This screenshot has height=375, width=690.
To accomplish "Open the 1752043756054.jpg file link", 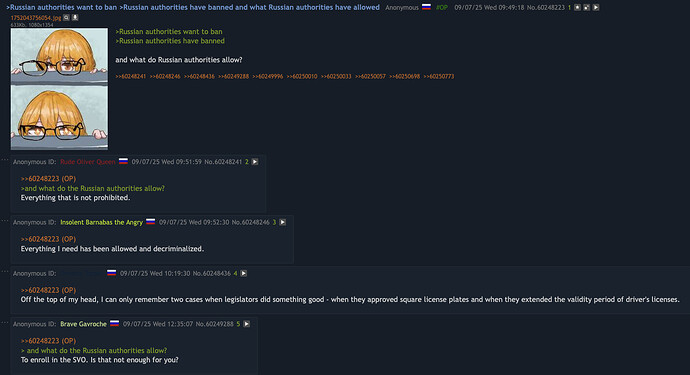I will tap(36, 18).
